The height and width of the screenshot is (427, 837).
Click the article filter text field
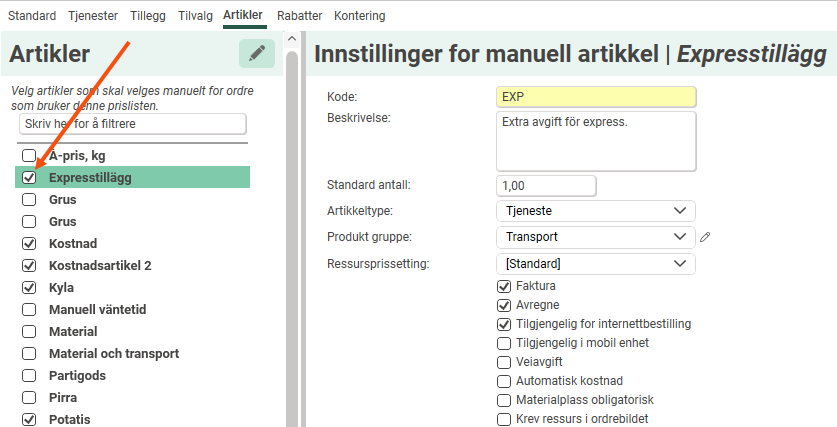pyautogui.click(x=132, y=124)
